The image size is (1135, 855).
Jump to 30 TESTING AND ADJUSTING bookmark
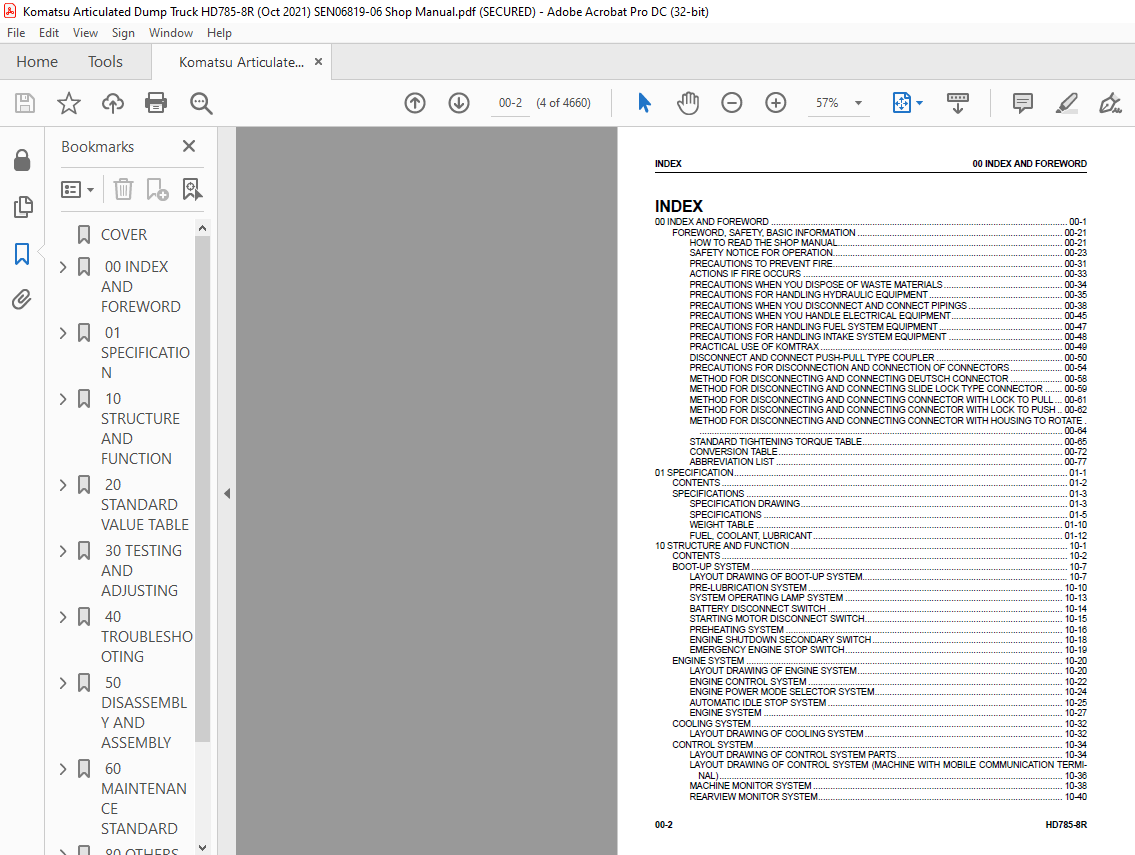point(142,570)
